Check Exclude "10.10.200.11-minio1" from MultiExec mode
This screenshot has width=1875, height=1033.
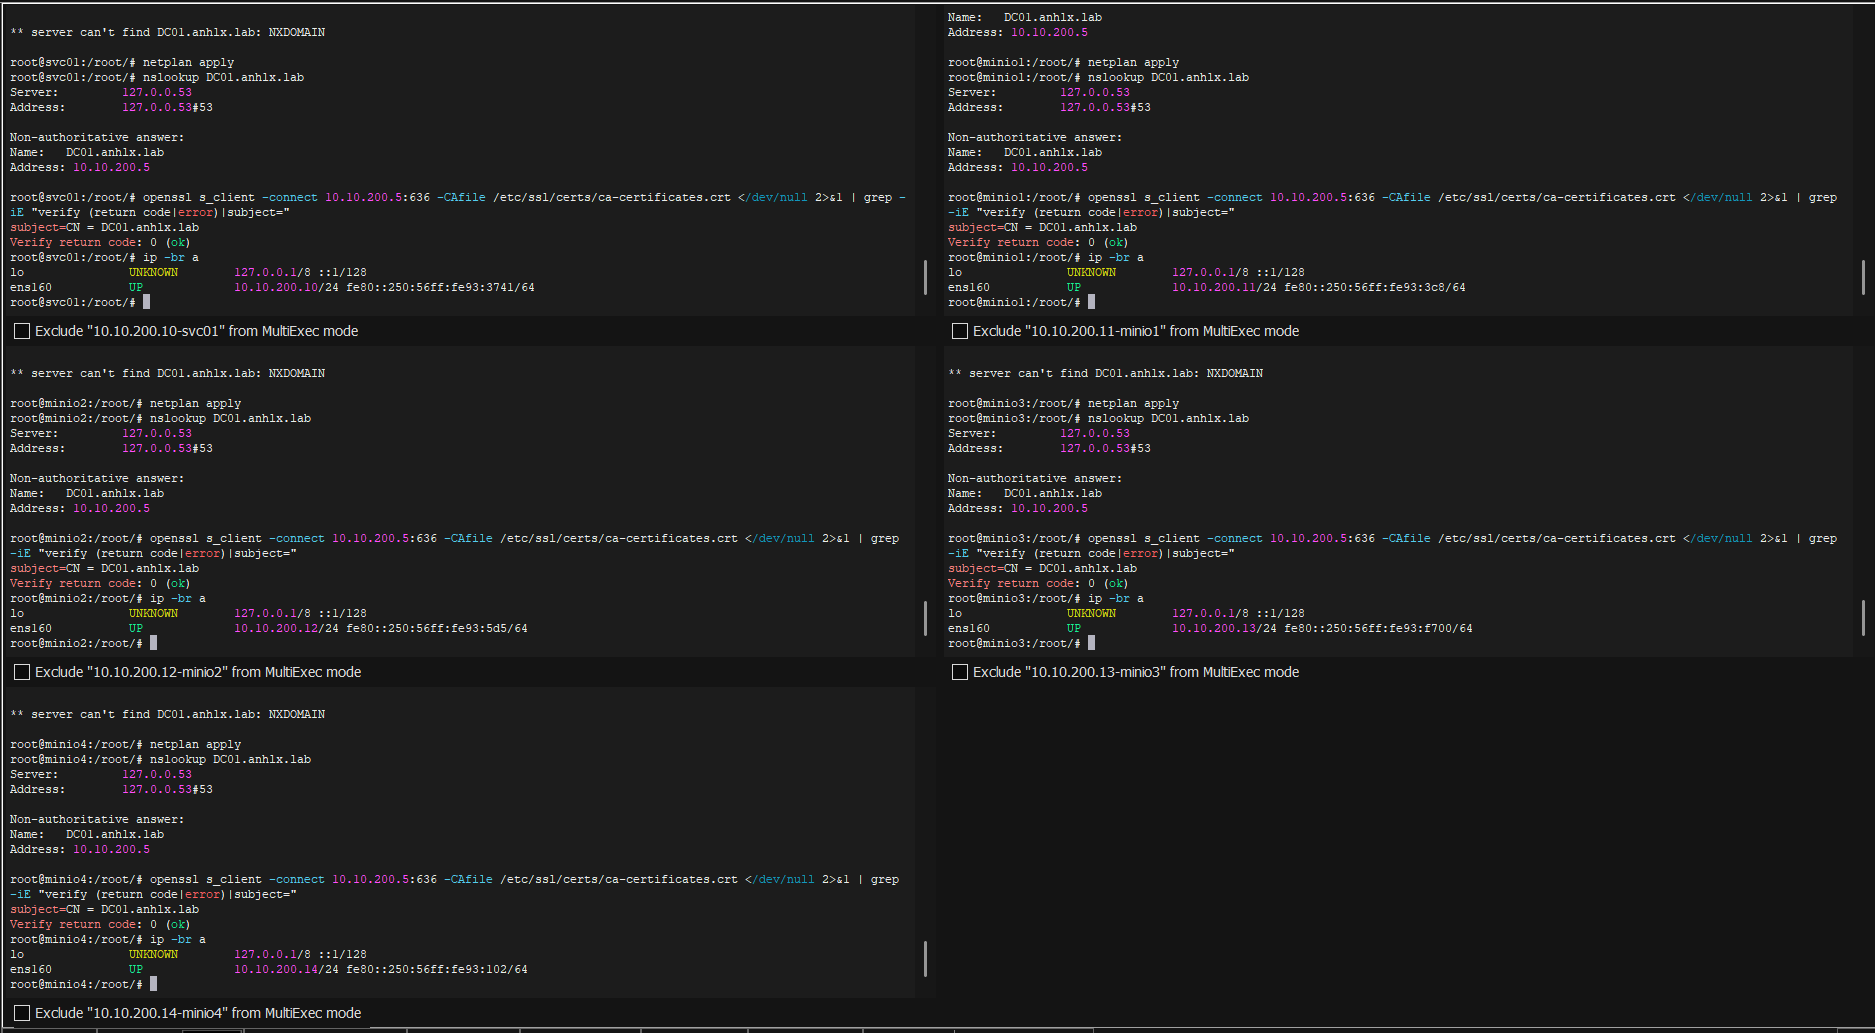960,331
